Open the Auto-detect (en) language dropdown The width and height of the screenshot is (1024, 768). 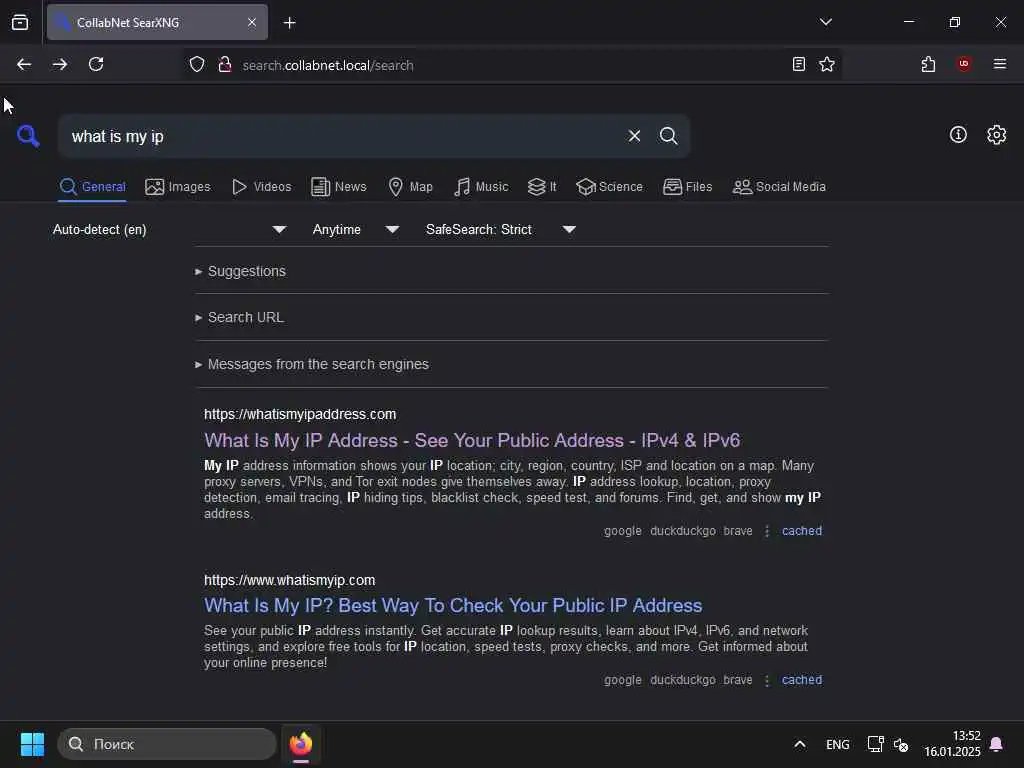click(x=170, y=229)
